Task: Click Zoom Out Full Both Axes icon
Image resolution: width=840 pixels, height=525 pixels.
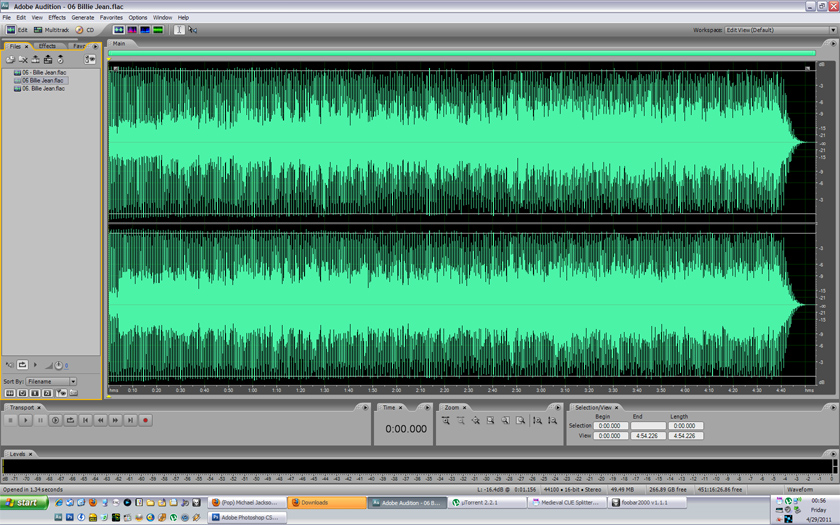Action: (476, 421)
